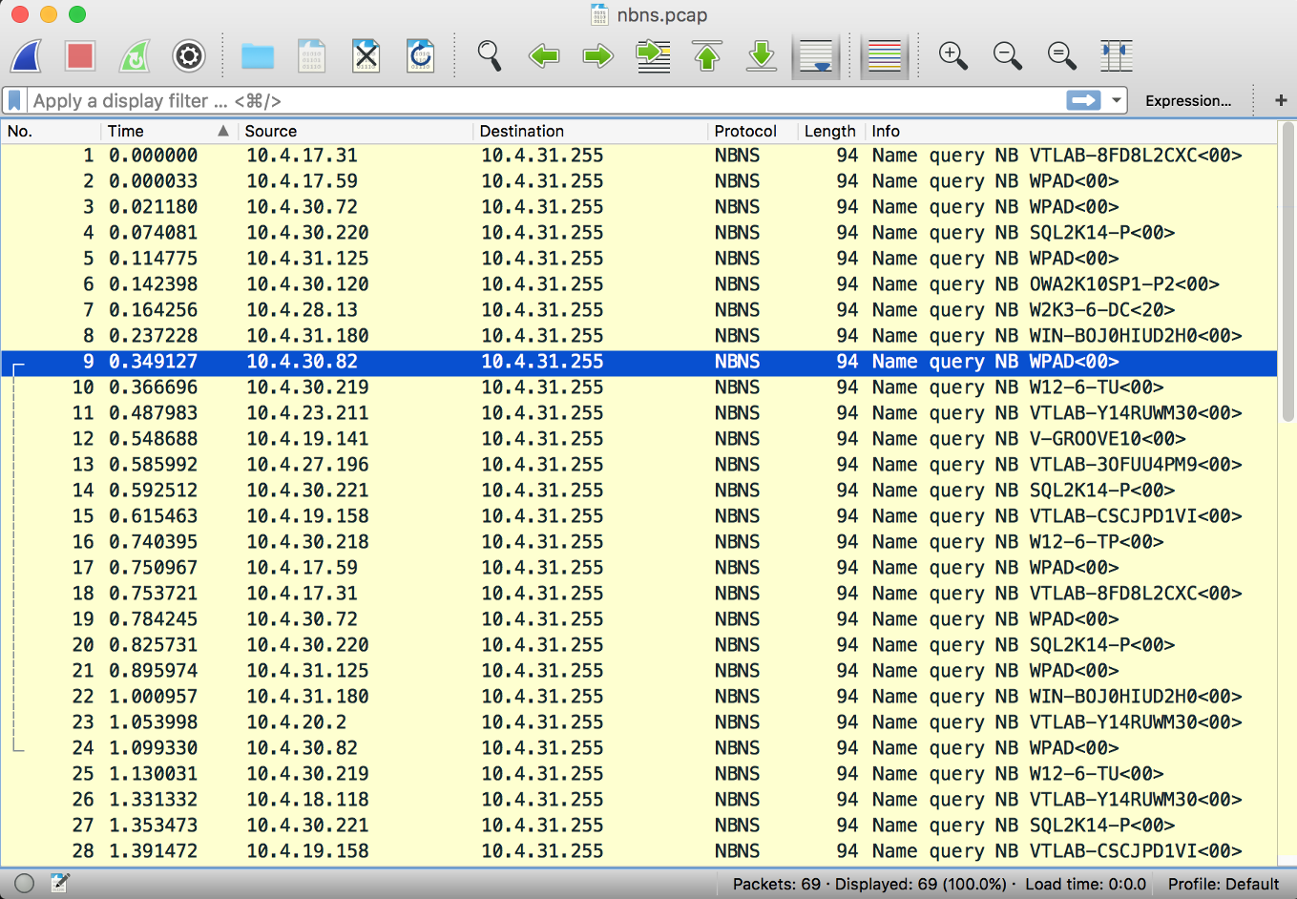Go to specified packet

[x=653, y=56]
